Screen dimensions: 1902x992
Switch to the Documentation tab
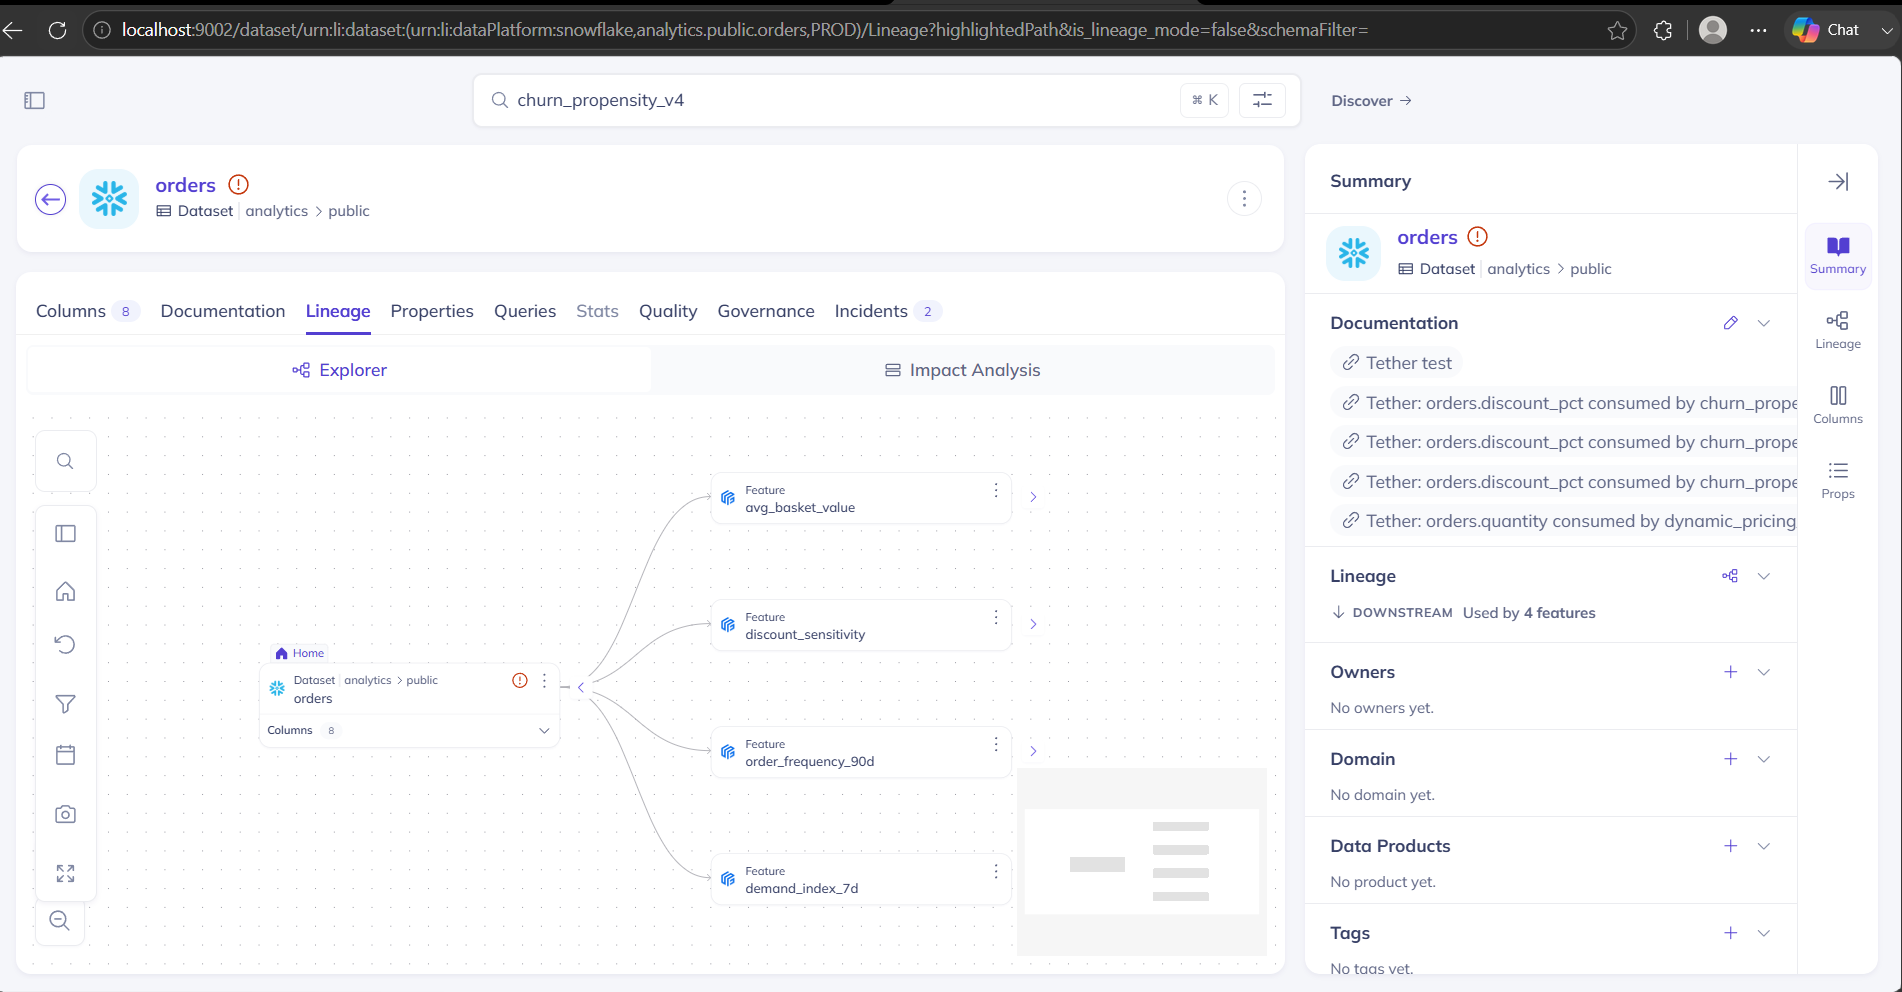click(223, 311)
